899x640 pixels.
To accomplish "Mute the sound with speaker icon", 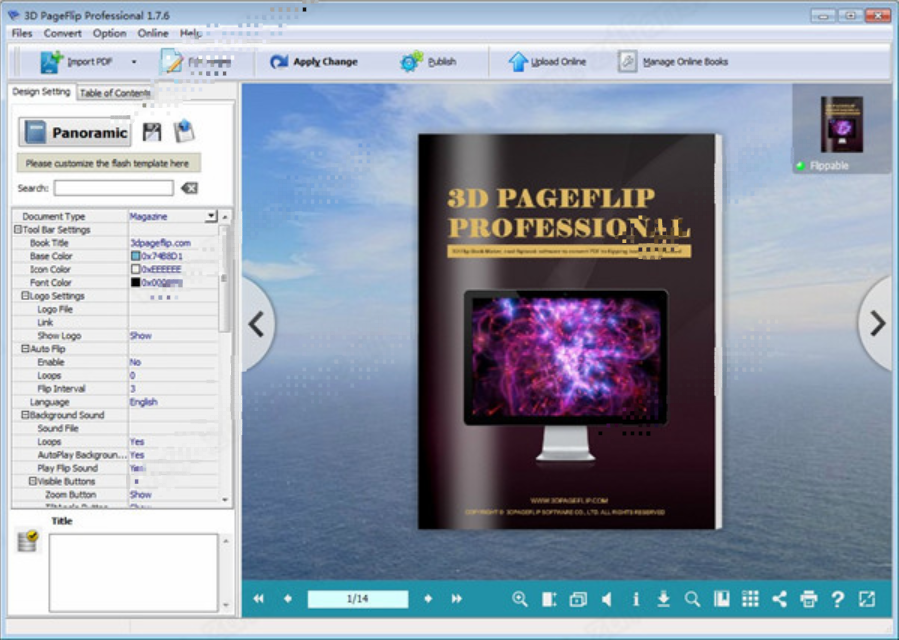I will point(607,599).
